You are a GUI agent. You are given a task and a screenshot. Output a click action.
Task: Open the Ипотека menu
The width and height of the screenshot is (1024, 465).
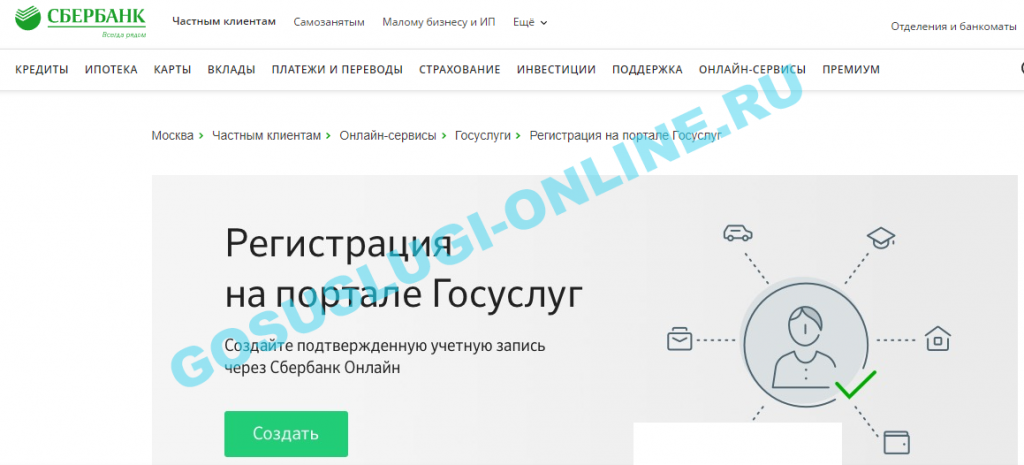[x=111, y=69]
